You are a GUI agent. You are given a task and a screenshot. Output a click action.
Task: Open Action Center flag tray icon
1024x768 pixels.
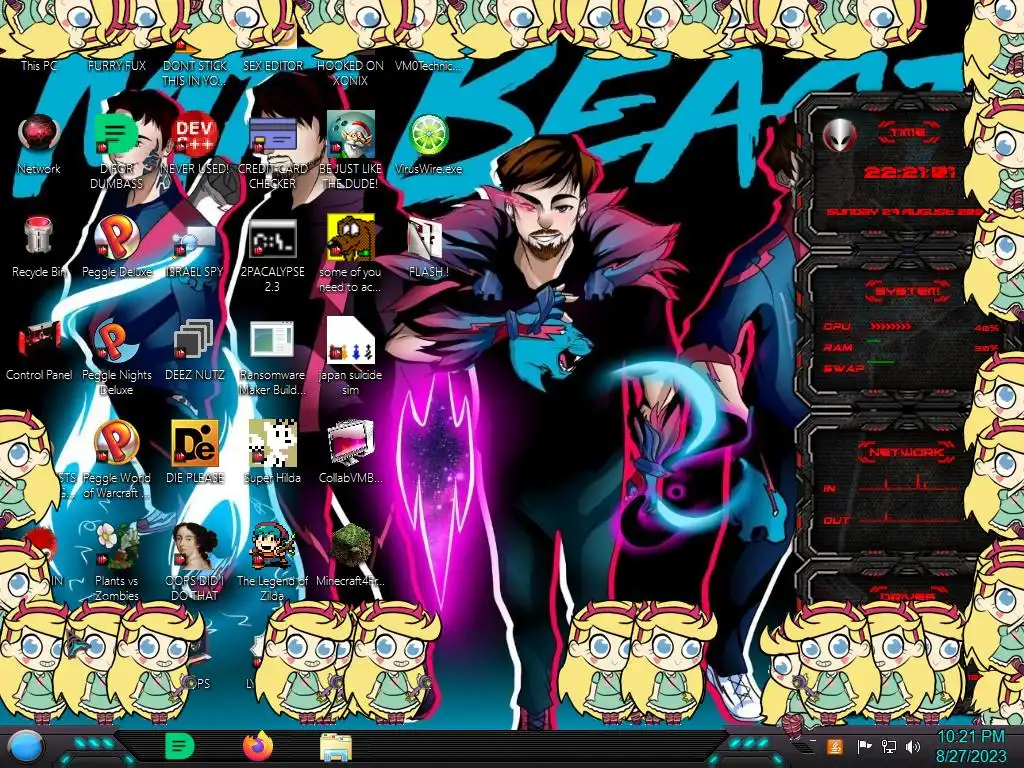(864, 746)
